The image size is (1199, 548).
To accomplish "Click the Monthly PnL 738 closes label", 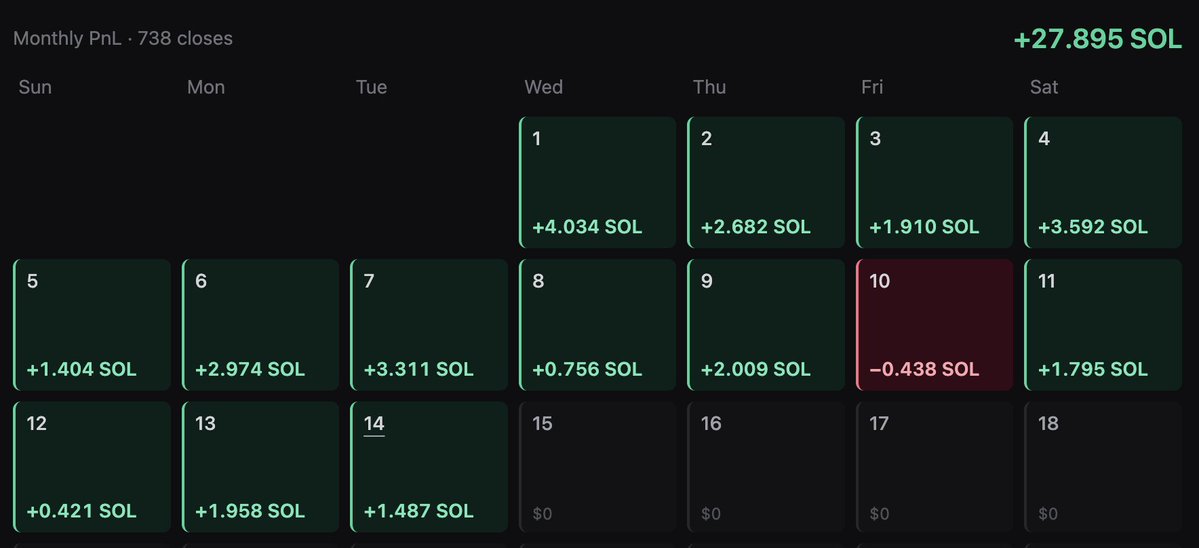I will pyautogui.click(x=123, y=38).
